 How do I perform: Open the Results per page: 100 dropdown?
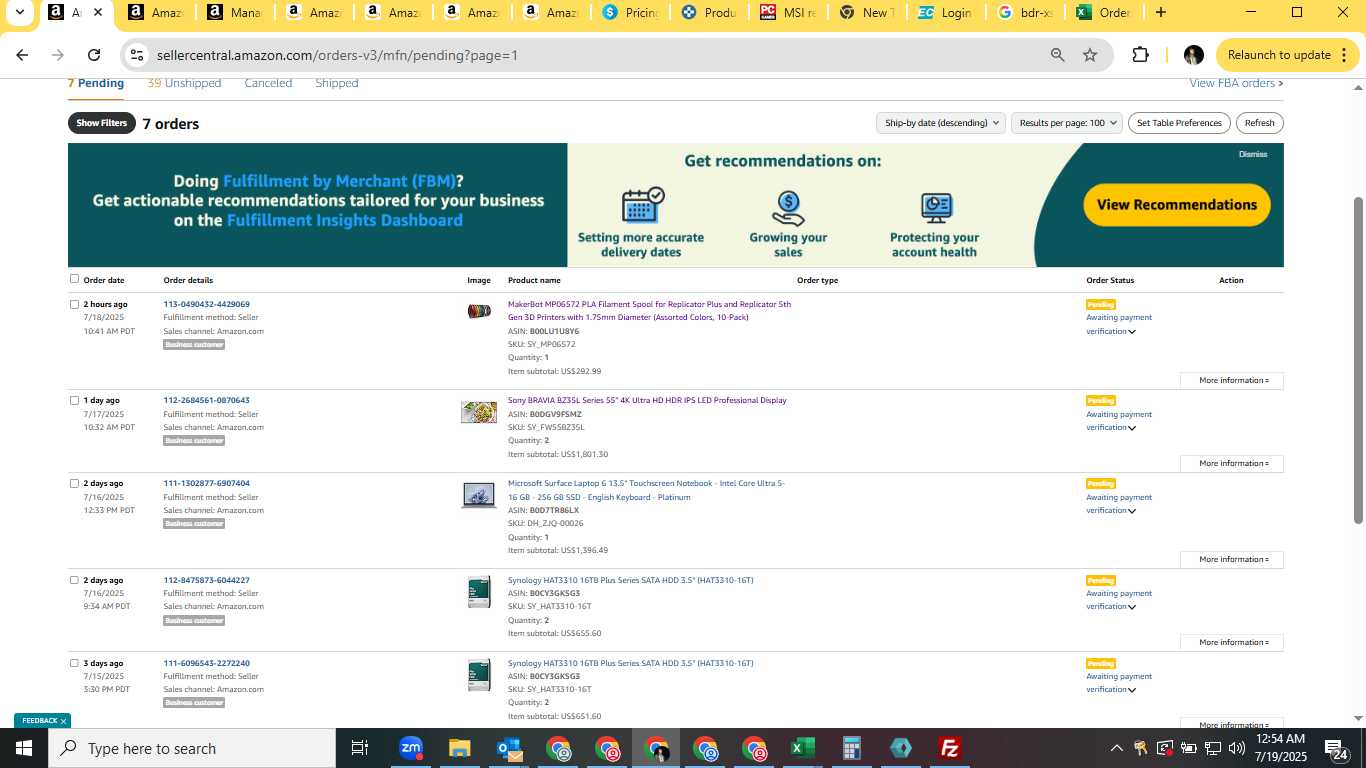[x=1067, y=123]
